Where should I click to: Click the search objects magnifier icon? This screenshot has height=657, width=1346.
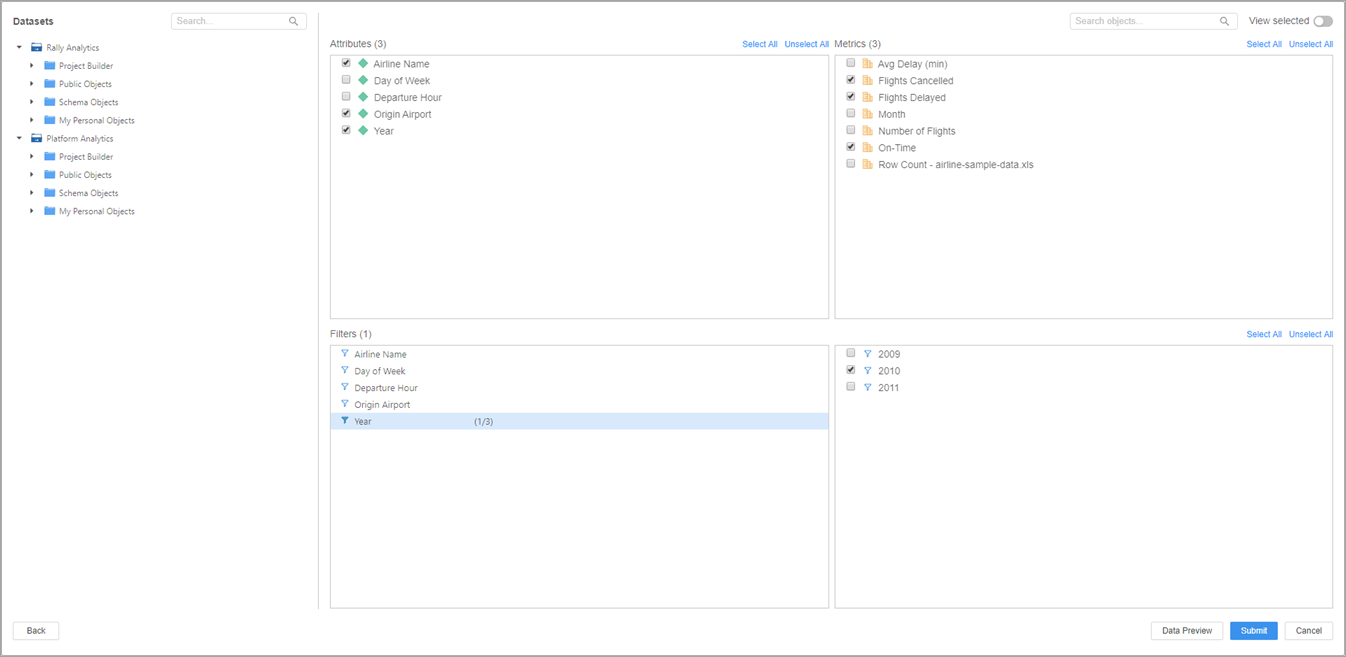pos(1224,21)
